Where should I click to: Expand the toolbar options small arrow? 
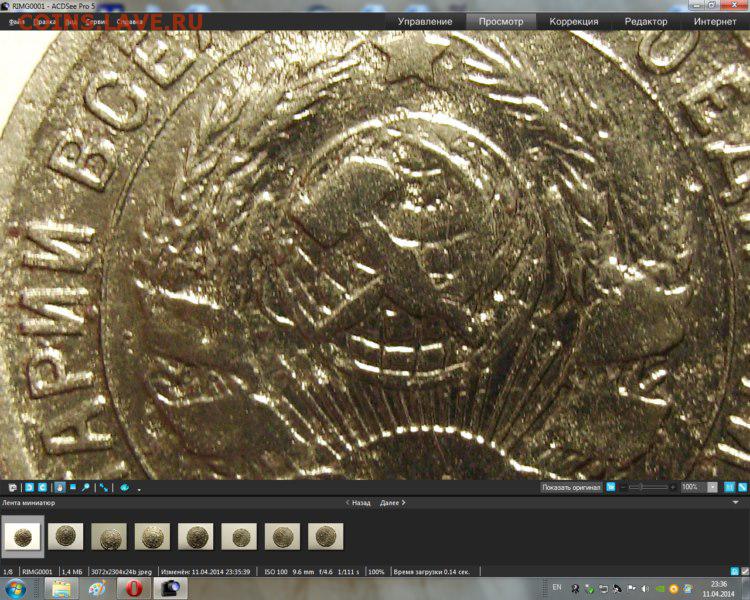tap(139, 490)
